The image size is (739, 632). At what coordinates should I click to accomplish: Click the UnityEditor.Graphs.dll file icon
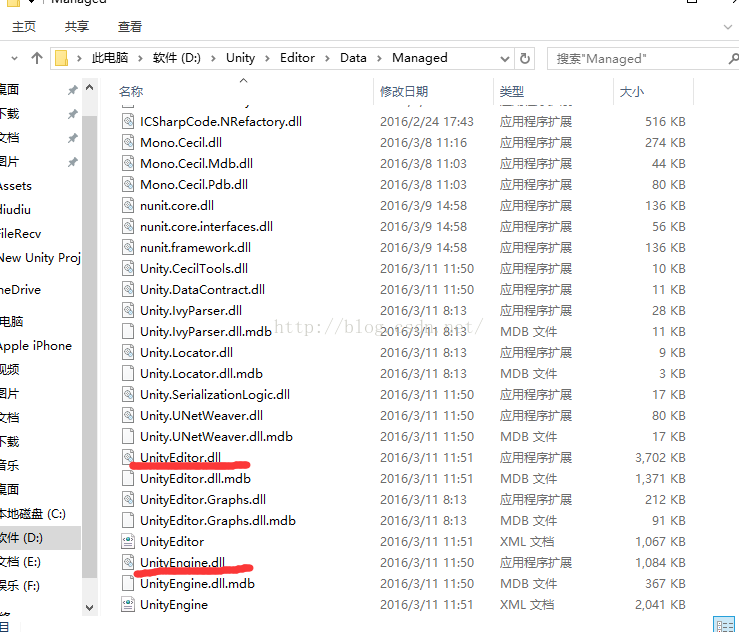pyautogui.click(x=128, y=500)
